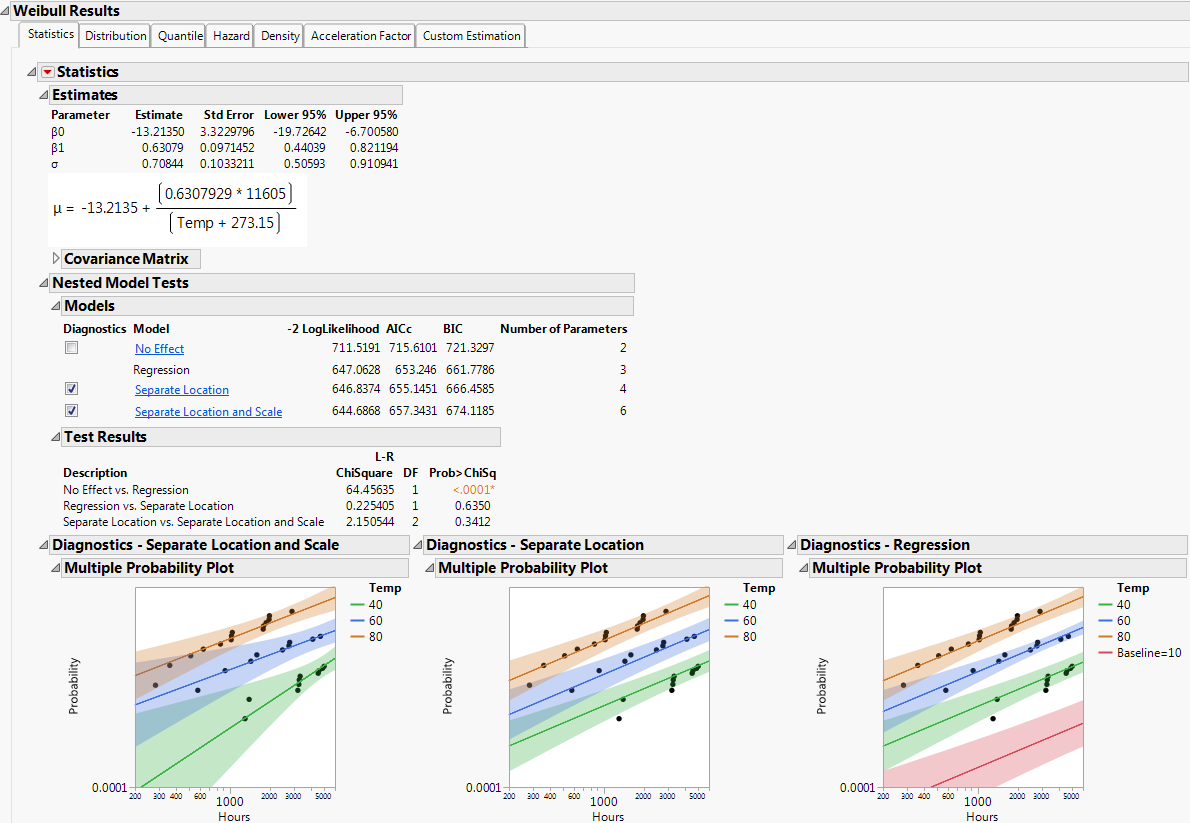Open the Custom Estimation tab
This screenshot has width=1190, height=823.
[471, 36]
